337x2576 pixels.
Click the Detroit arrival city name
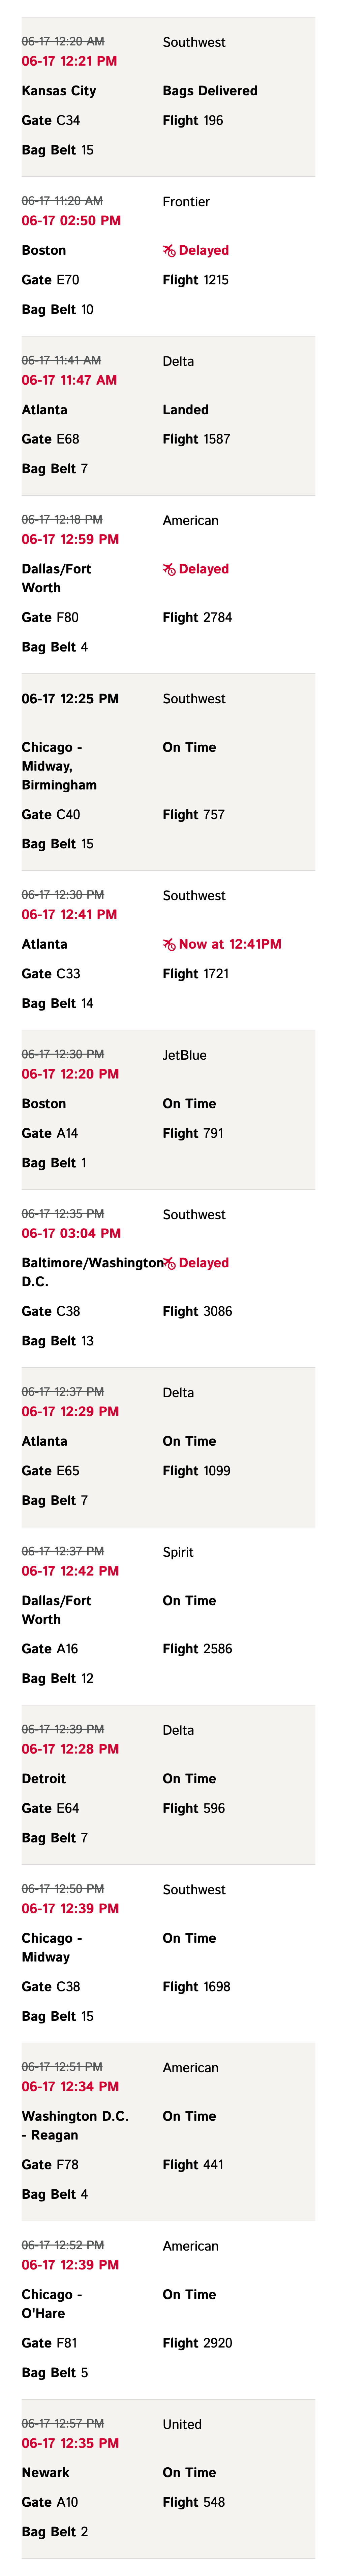coord(44,1779)
